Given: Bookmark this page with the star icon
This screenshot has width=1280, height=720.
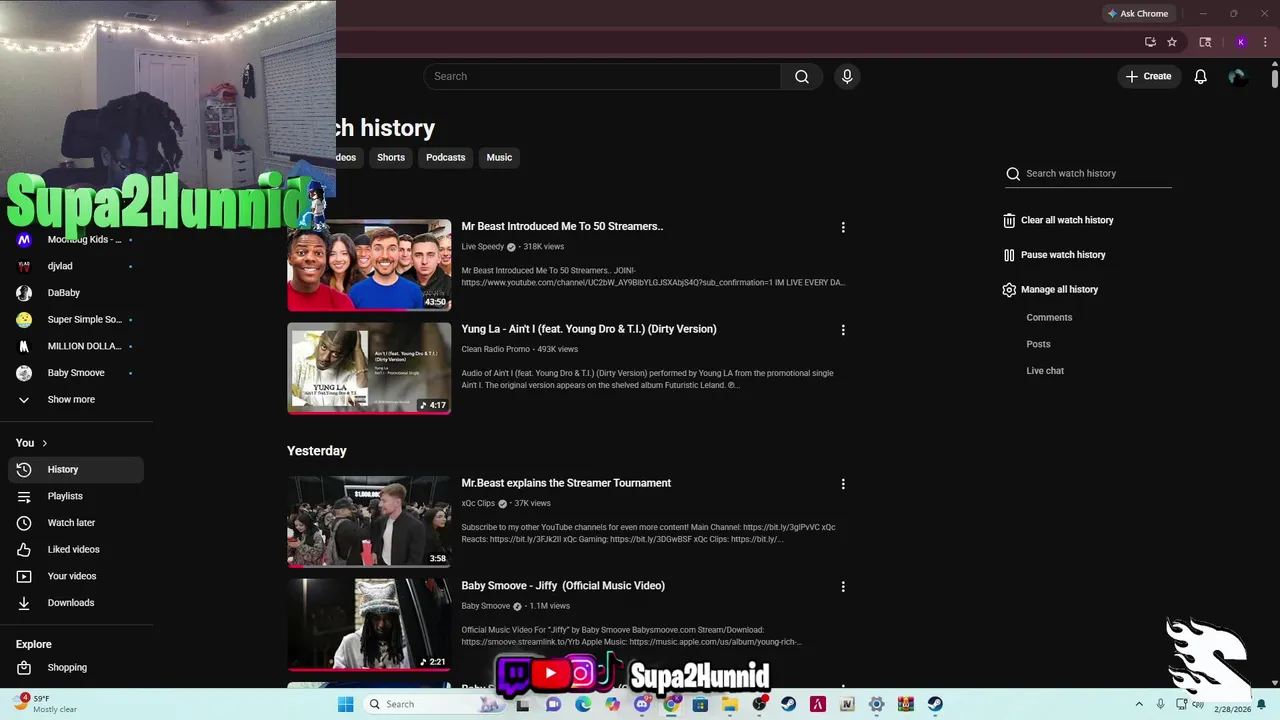Looking at the screenshot, I should 1172,42.
